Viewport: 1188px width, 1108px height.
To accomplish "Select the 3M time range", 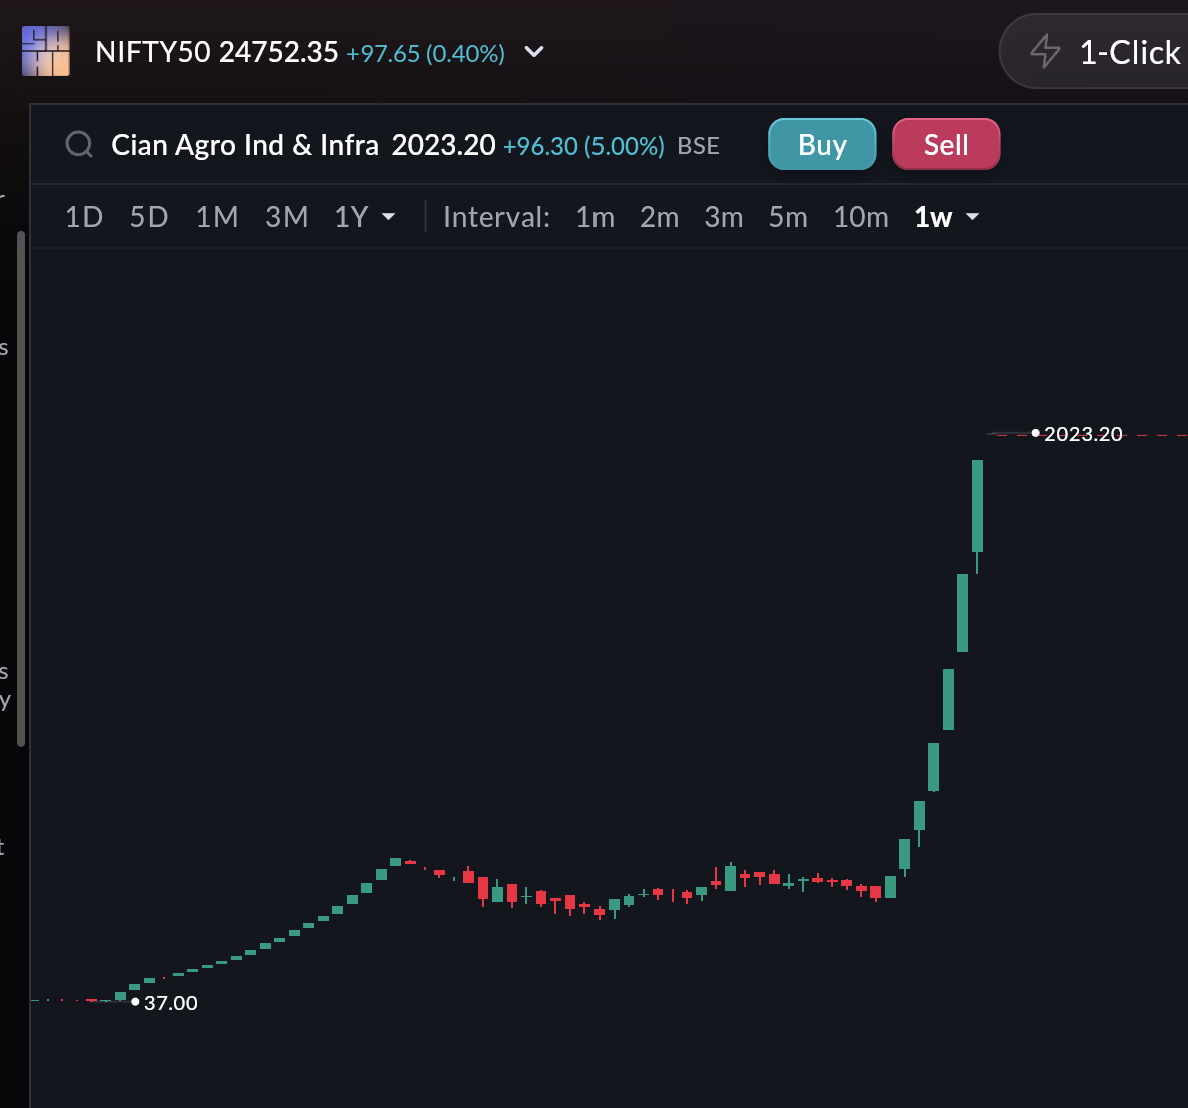I will coord(286,217).
